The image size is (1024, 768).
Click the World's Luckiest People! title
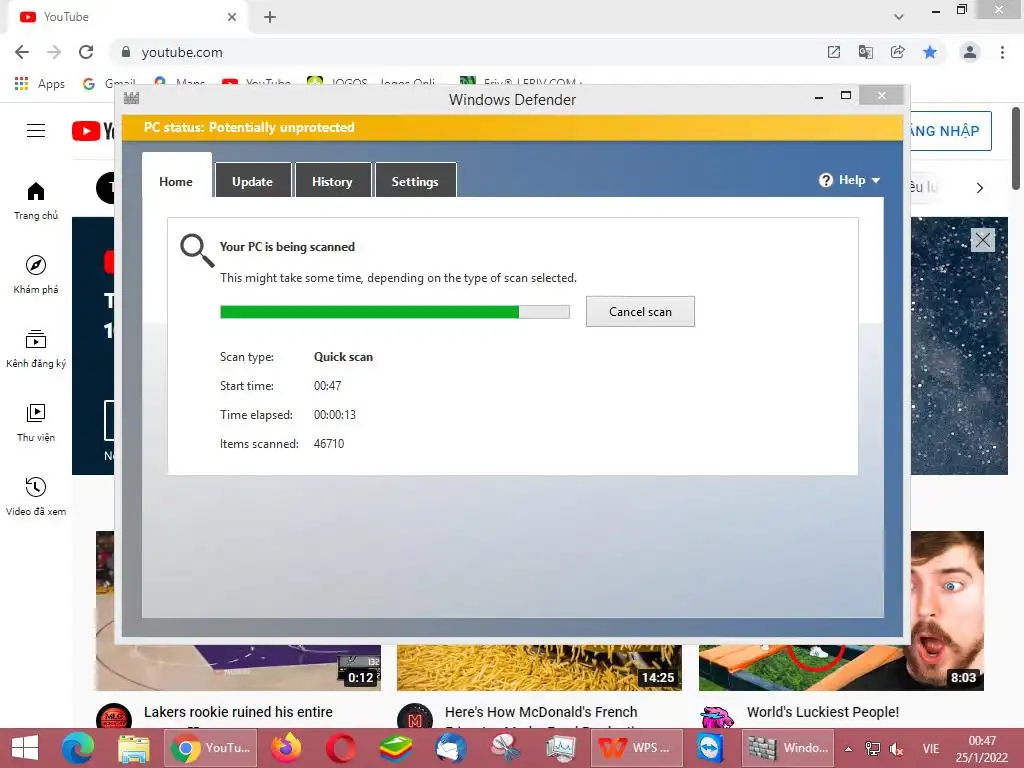(823, 712)
